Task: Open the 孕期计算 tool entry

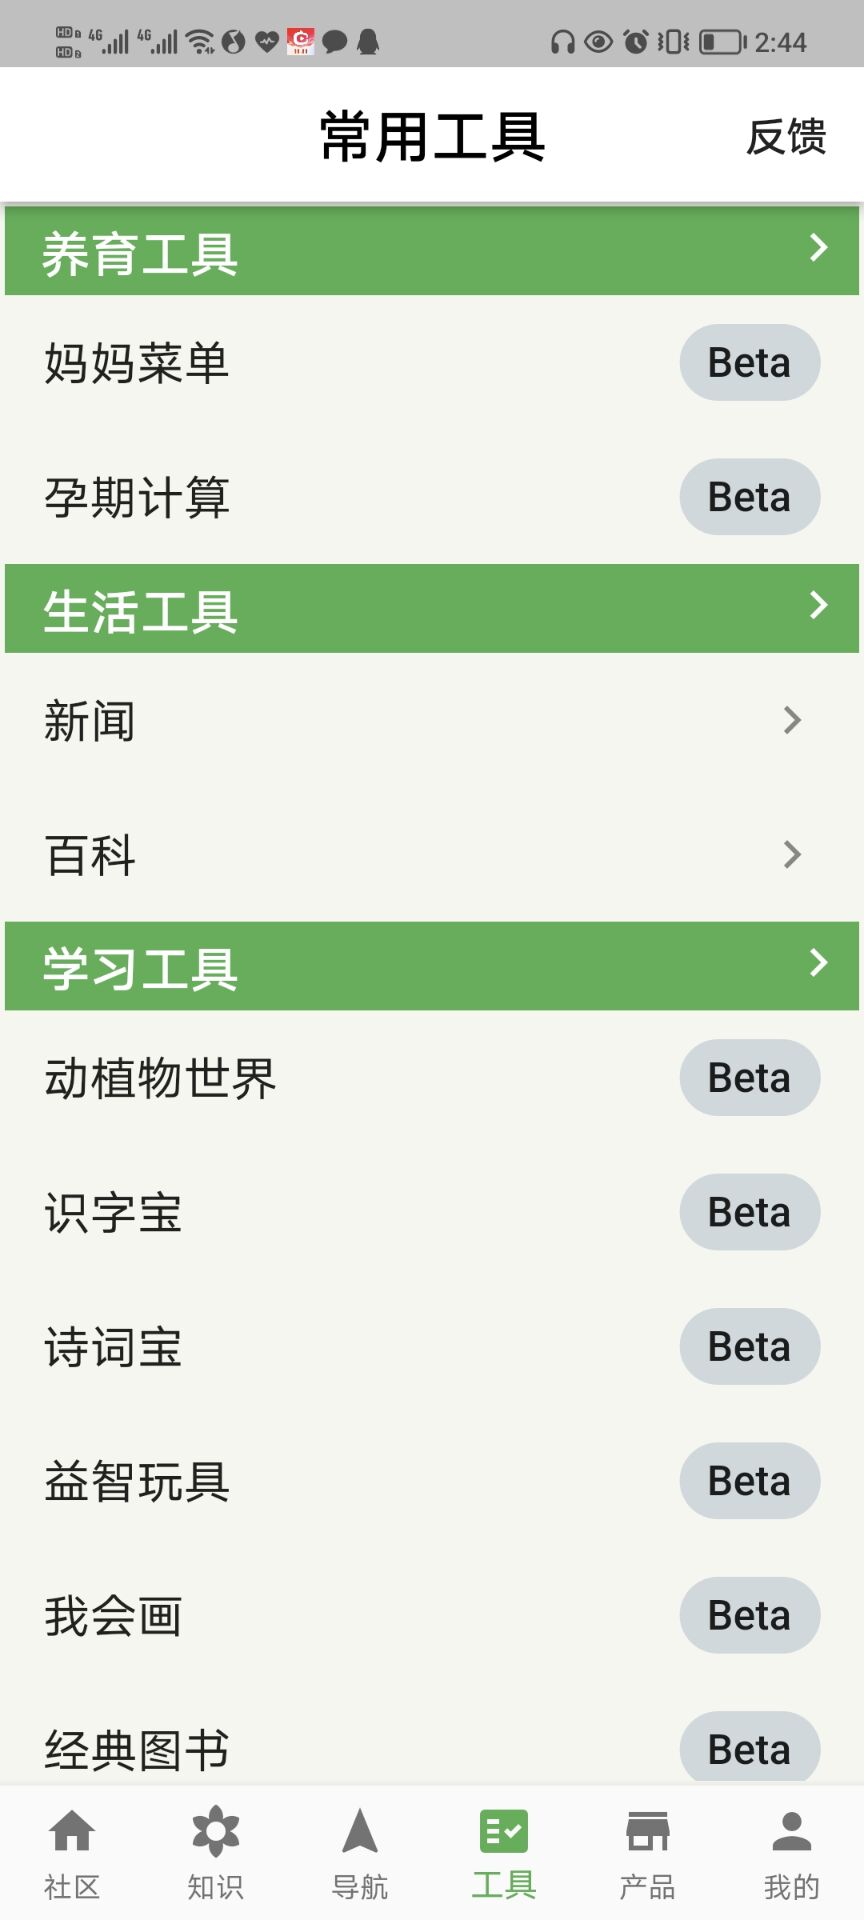Action: click(x=137, y=497)
